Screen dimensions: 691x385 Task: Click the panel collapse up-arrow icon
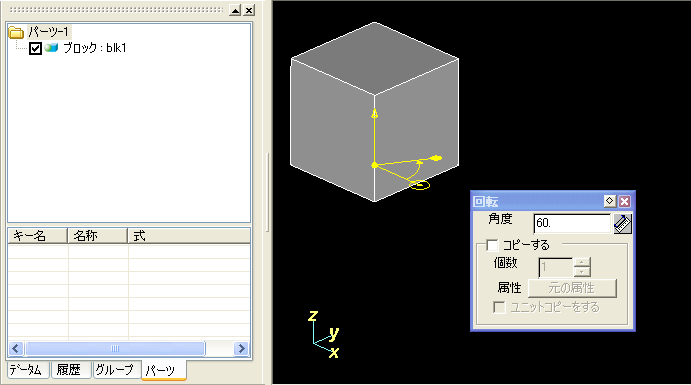point(235,10)
